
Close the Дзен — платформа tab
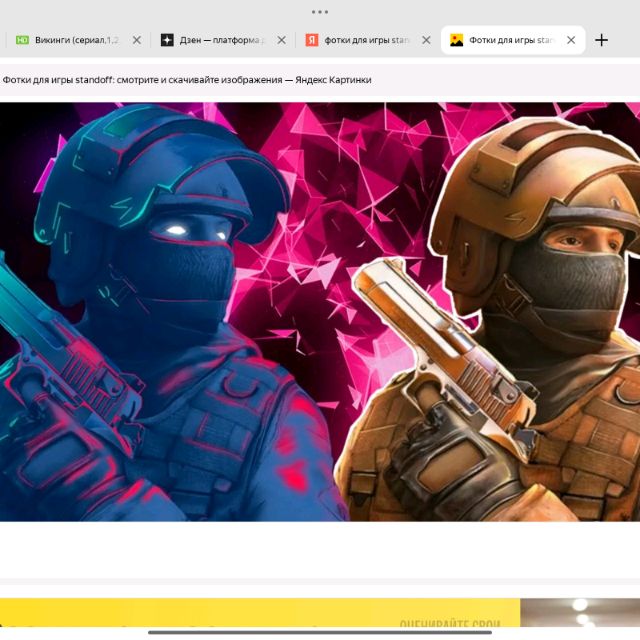[282, 40]
